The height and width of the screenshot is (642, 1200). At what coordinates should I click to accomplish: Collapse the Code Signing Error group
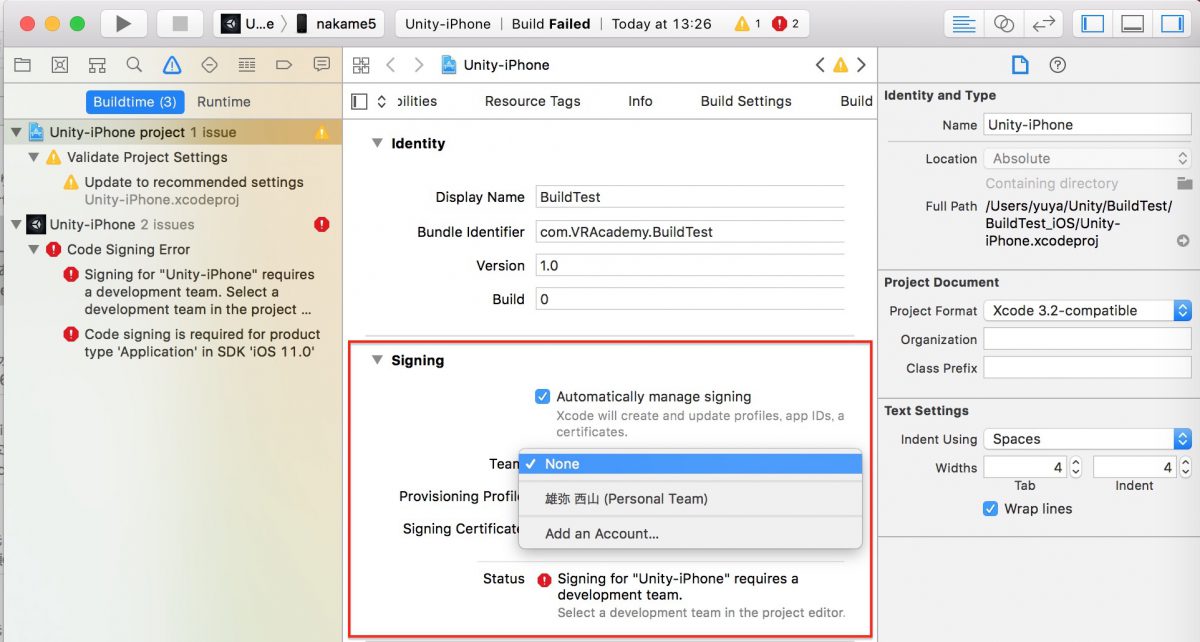pyautogui.click(x=34, y=249)
